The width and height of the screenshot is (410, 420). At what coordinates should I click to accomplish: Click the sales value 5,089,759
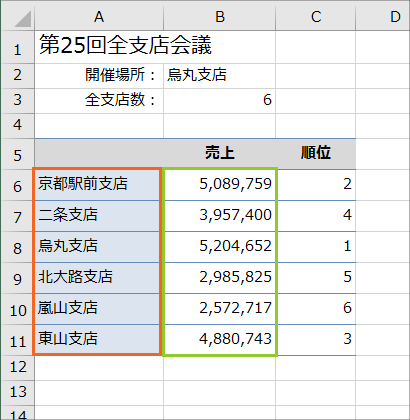(220, 184)
